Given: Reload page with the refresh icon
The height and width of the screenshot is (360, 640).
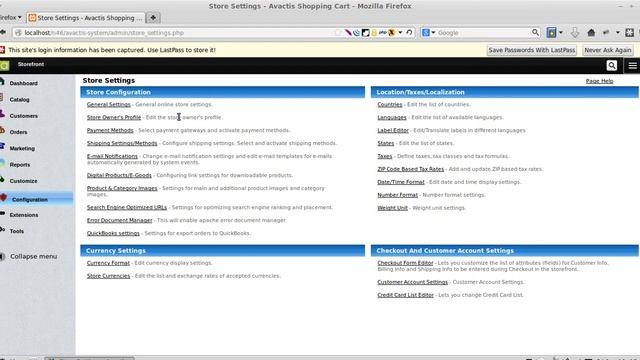Looking at the screenshot, I should pos(409,32).
